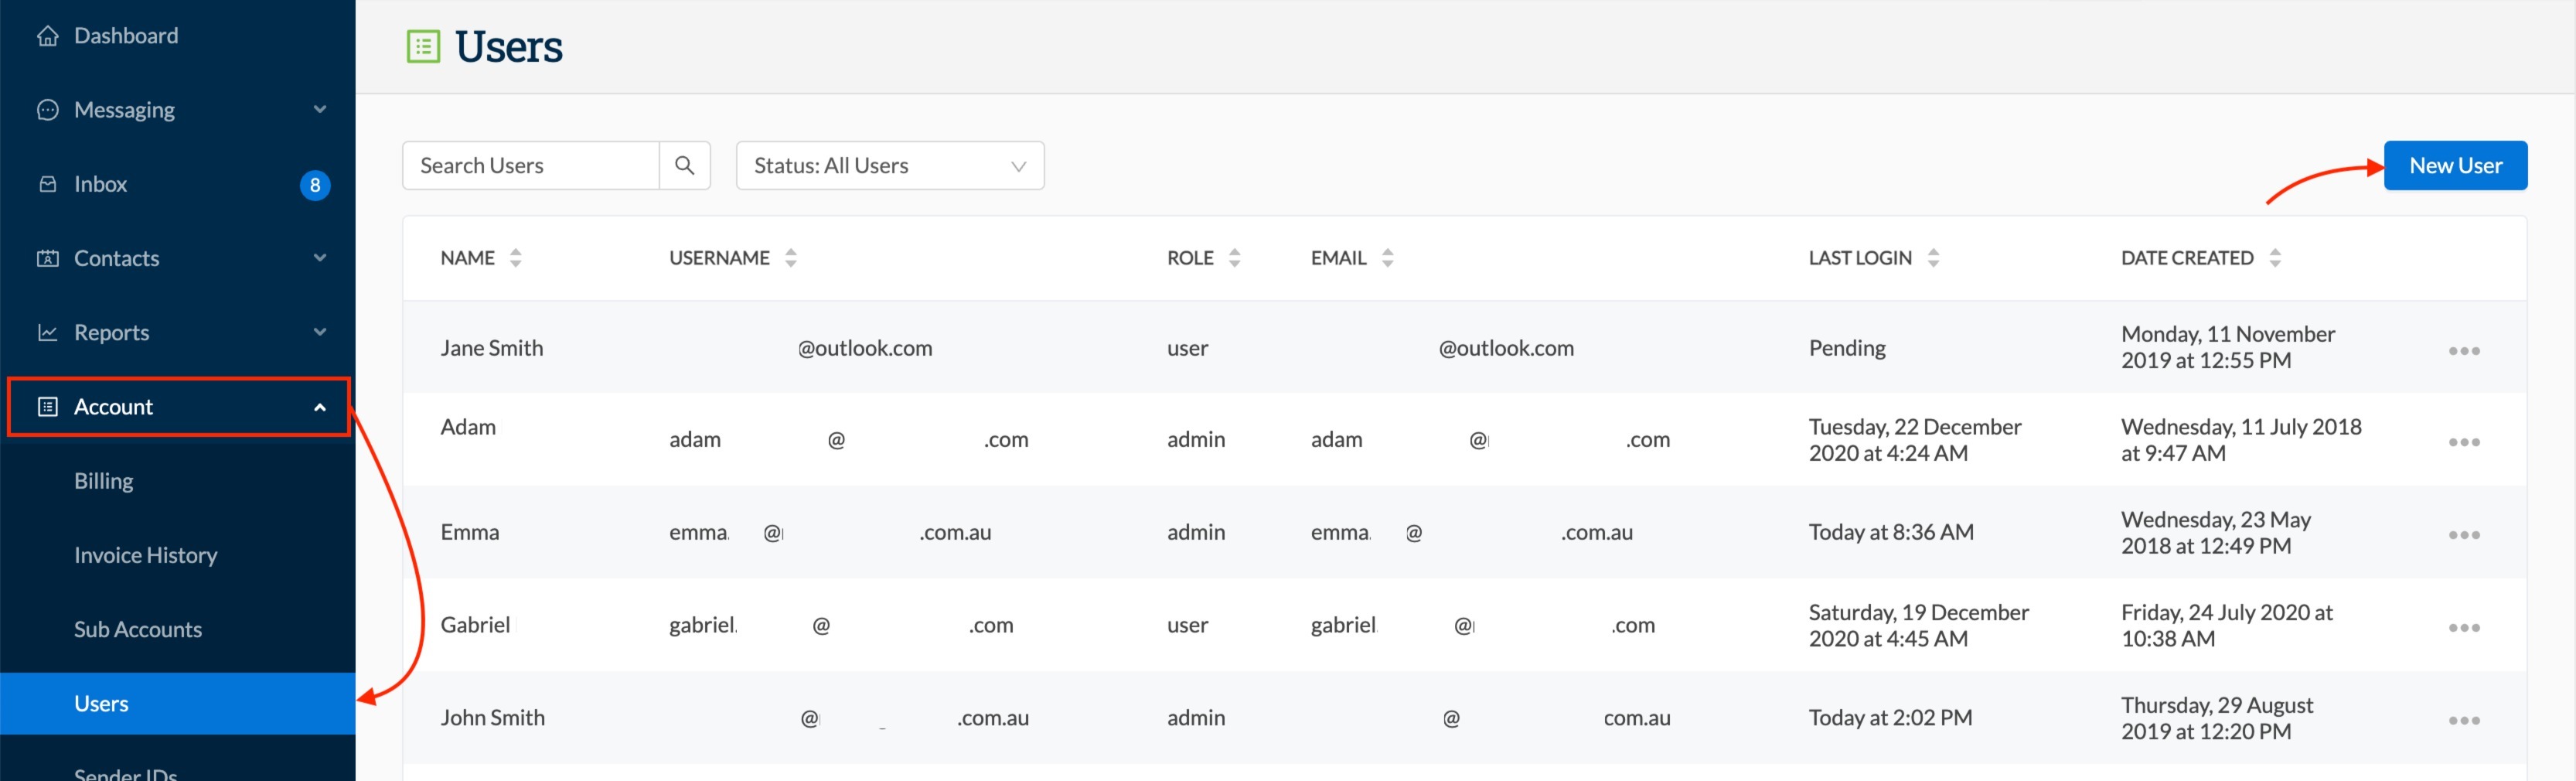Open the Reports chart icon
Viewport: 2576px width, 781px height.
(47, 332)
